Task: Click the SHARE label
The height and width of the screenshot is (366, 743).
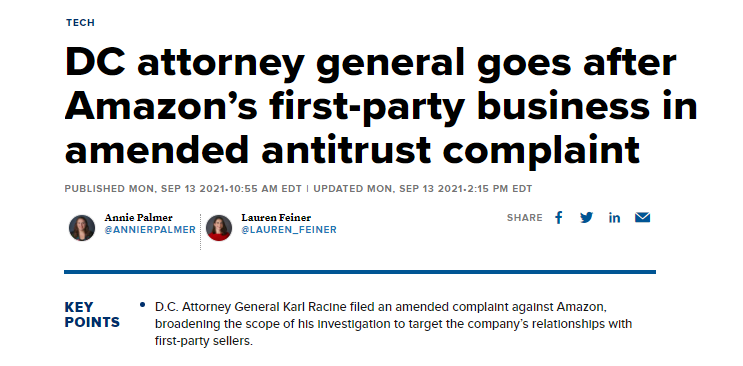Action: [x=525, y=218]
